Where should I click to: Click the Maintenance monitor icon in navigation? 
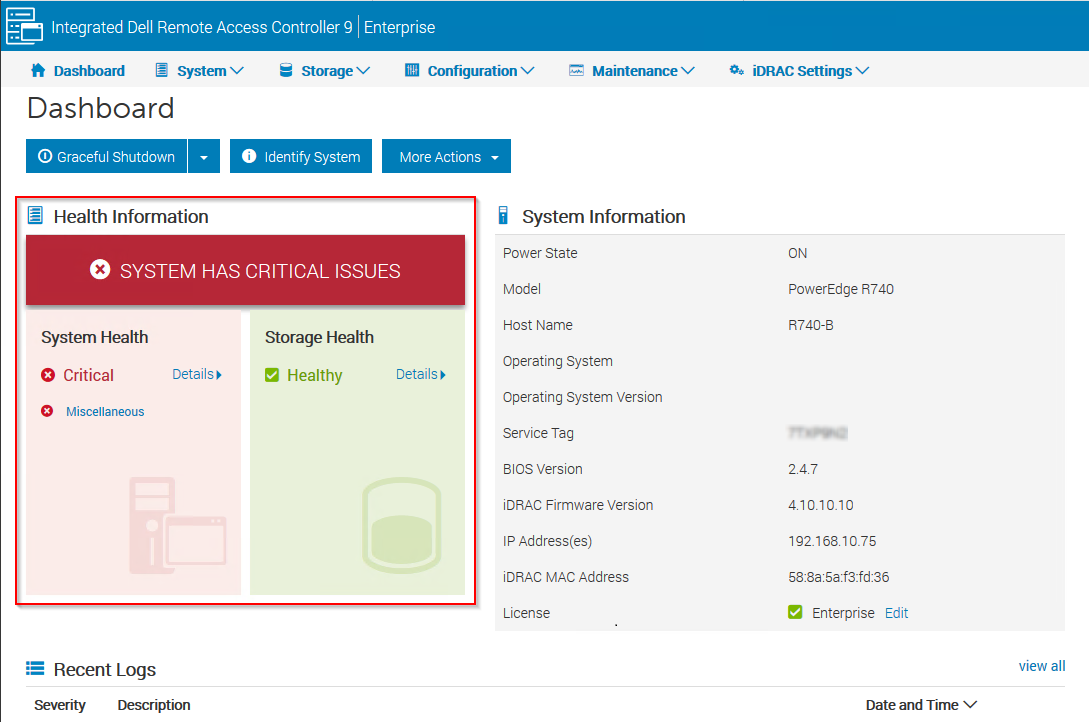pos(576,71)
